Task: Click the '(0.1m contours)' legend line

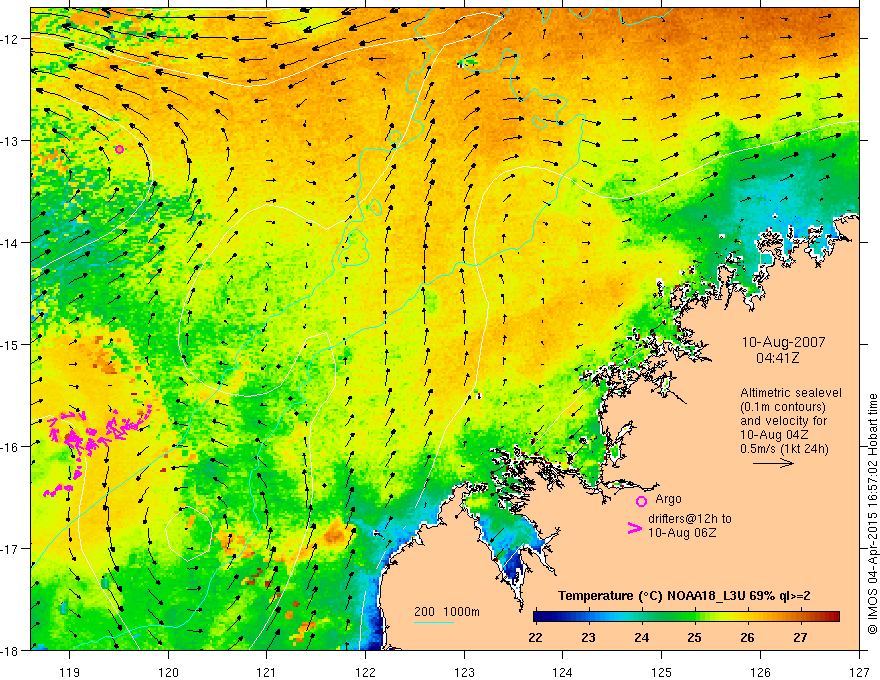Action: (x=783, y=407)
